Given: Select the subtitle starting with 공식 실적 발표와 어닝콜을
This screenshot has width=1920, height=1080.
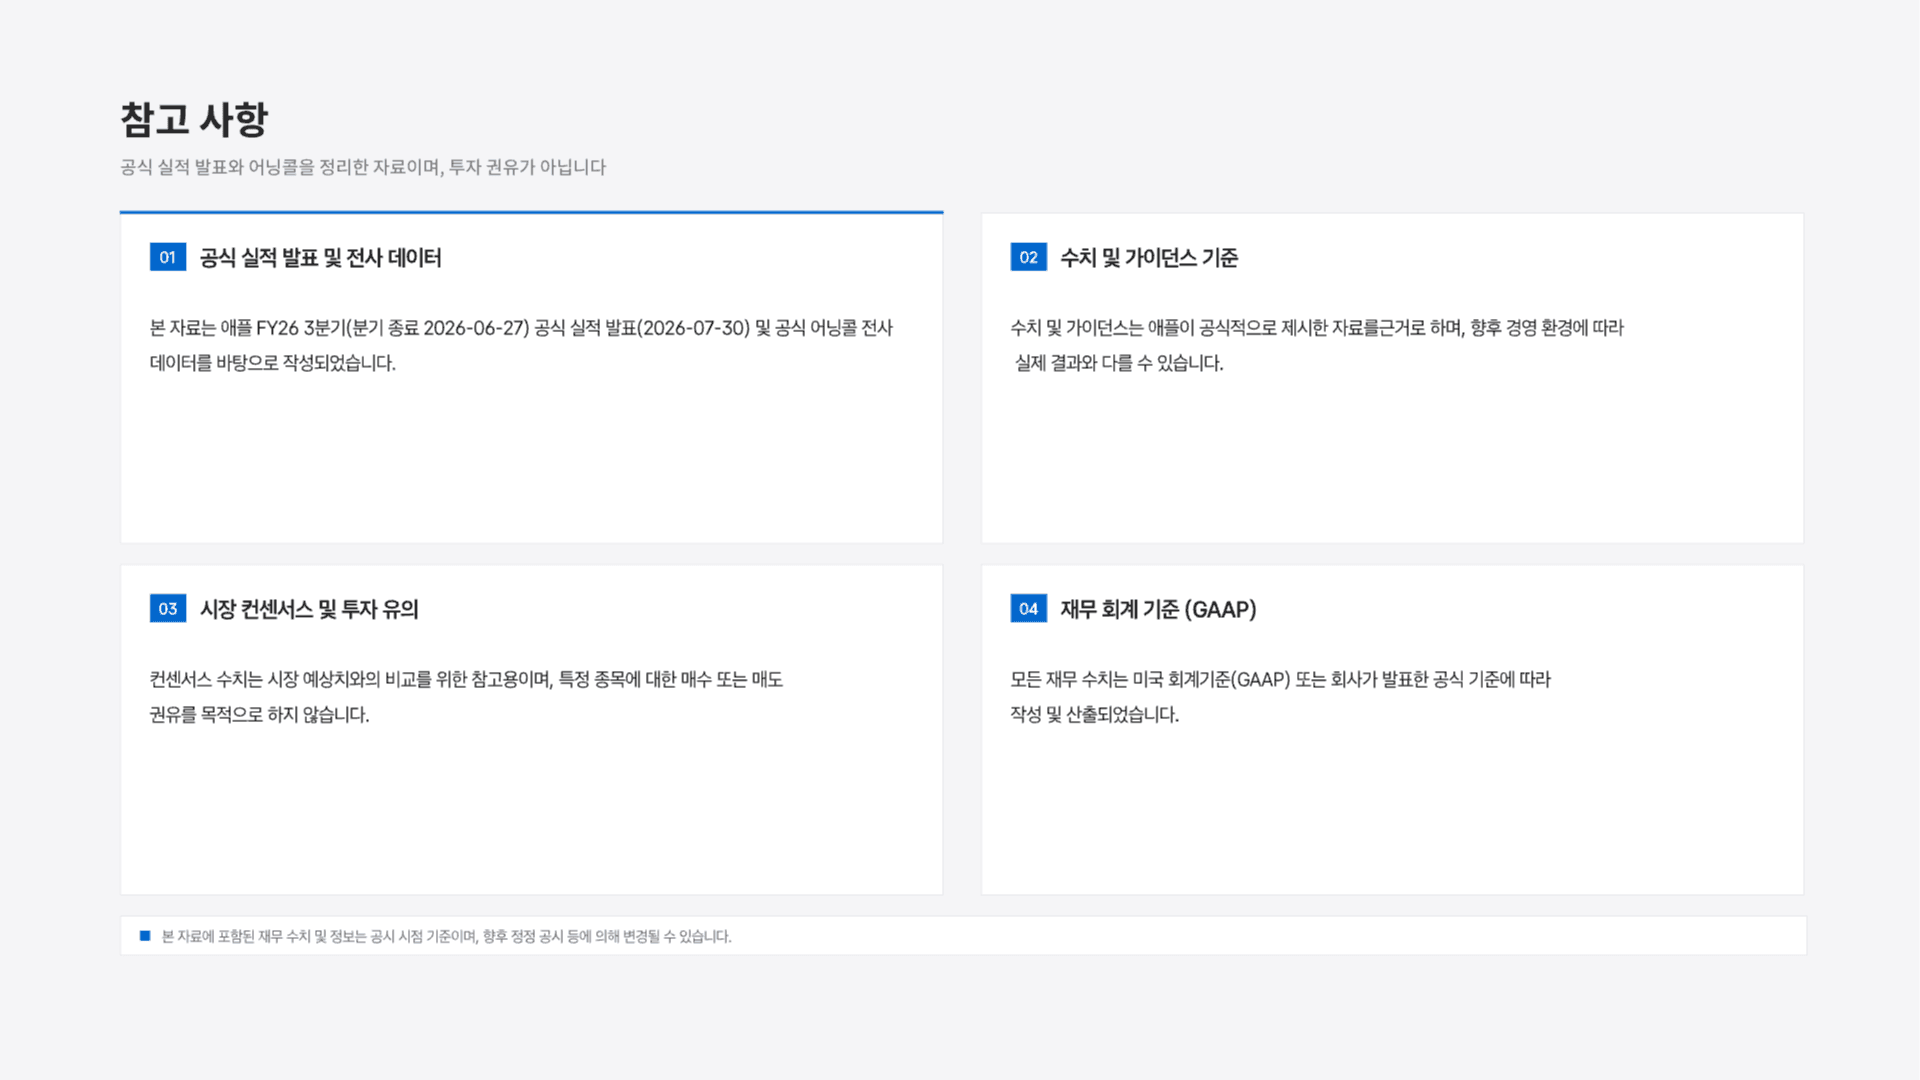Looking at the screenshot, I should tap(363, 167).
